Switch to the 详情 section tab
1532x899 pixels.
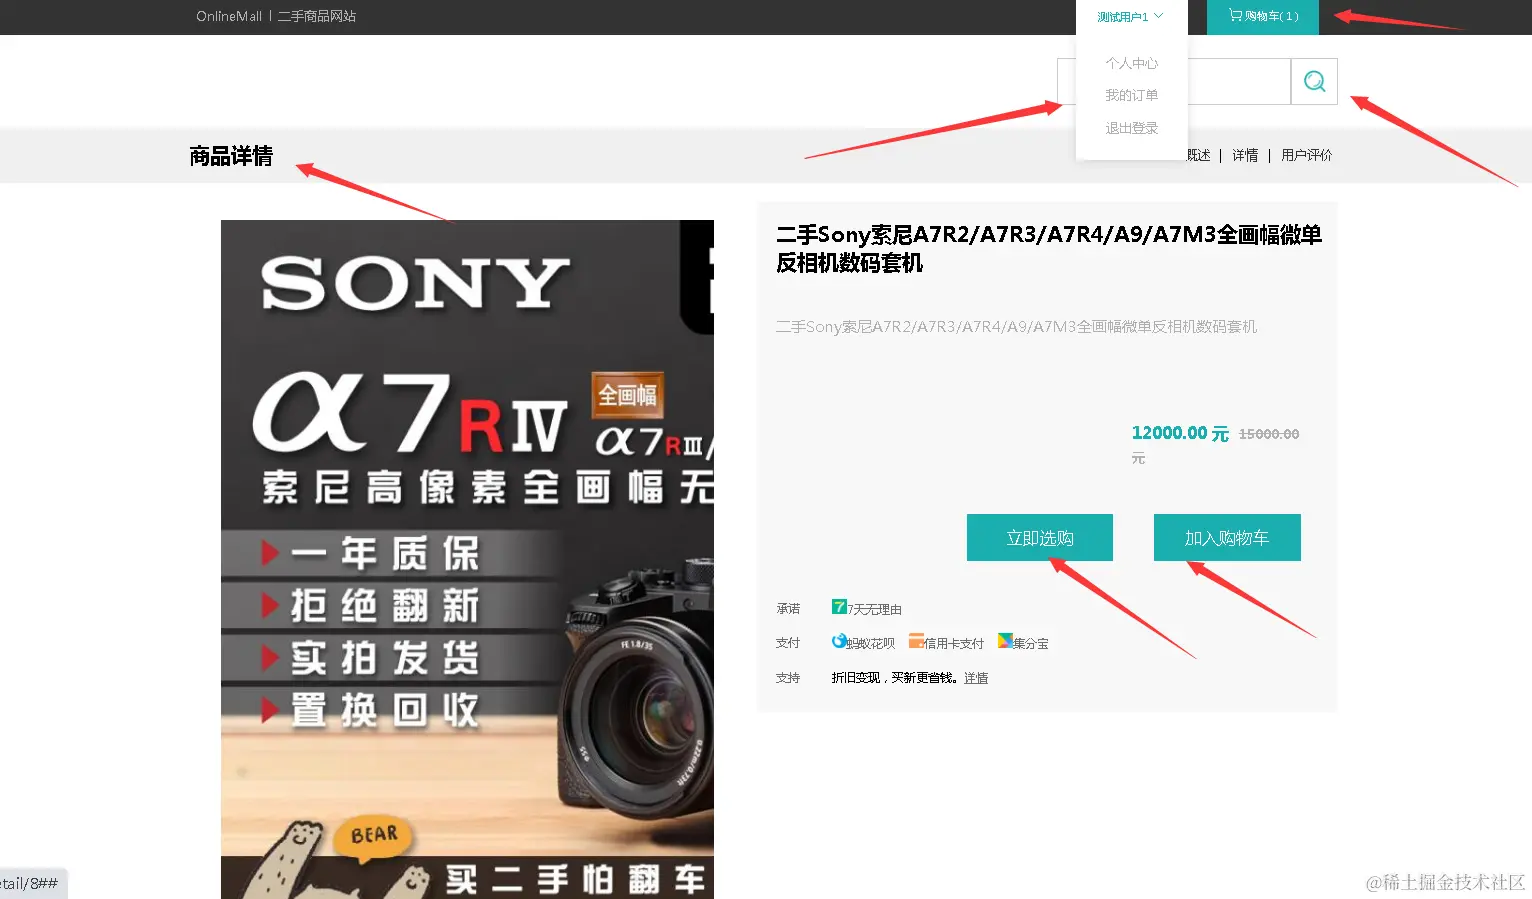[x=1245, y=155]
